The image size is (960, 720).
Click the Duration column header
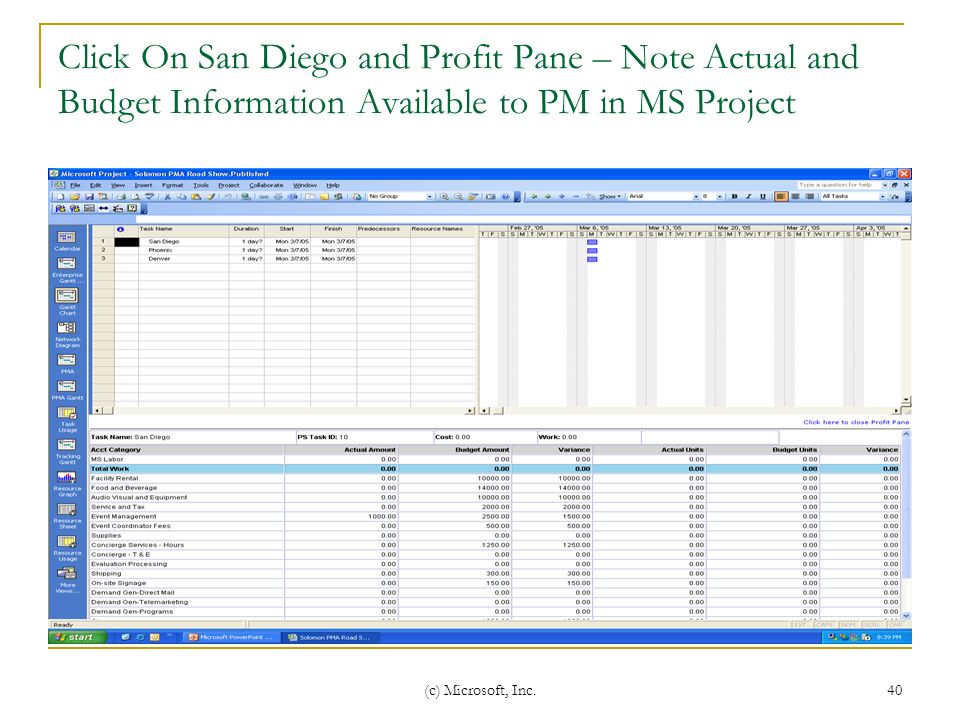pos(246,229)
